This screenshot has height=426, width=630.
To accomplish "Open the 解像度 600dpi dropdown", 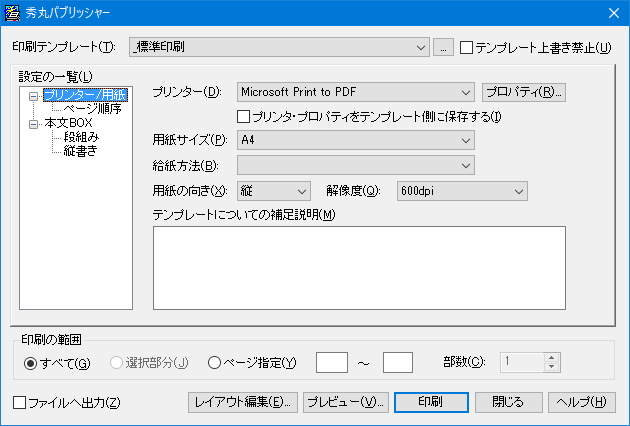I will (x=460, y=190).
